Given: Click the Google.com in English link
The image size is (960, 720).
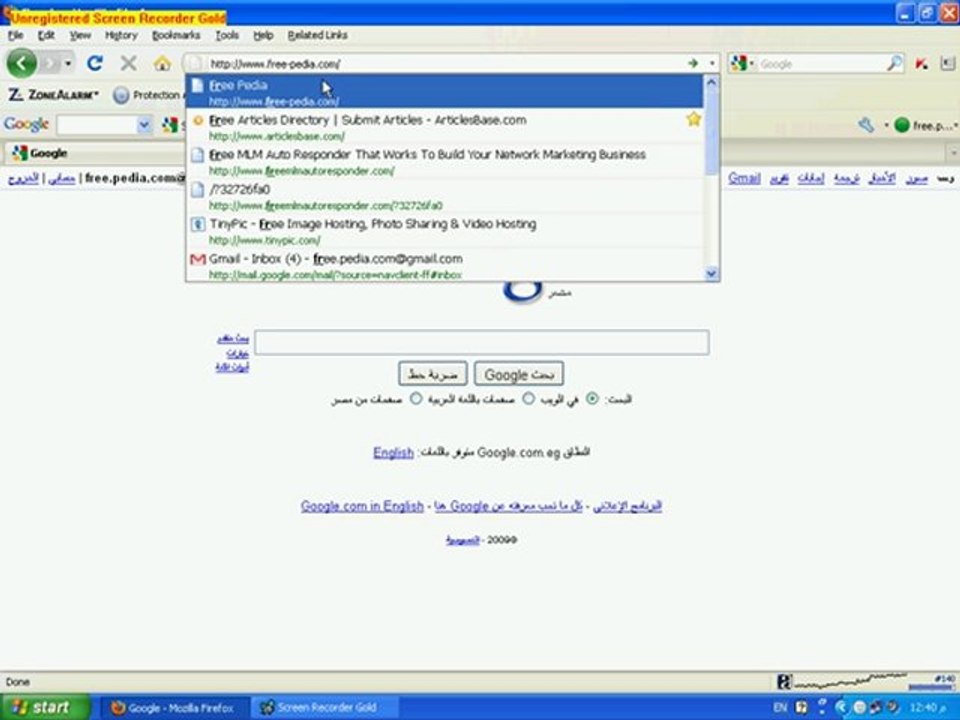Looking at the screenshot, I should pyautogui.click(x=362, y=506).
